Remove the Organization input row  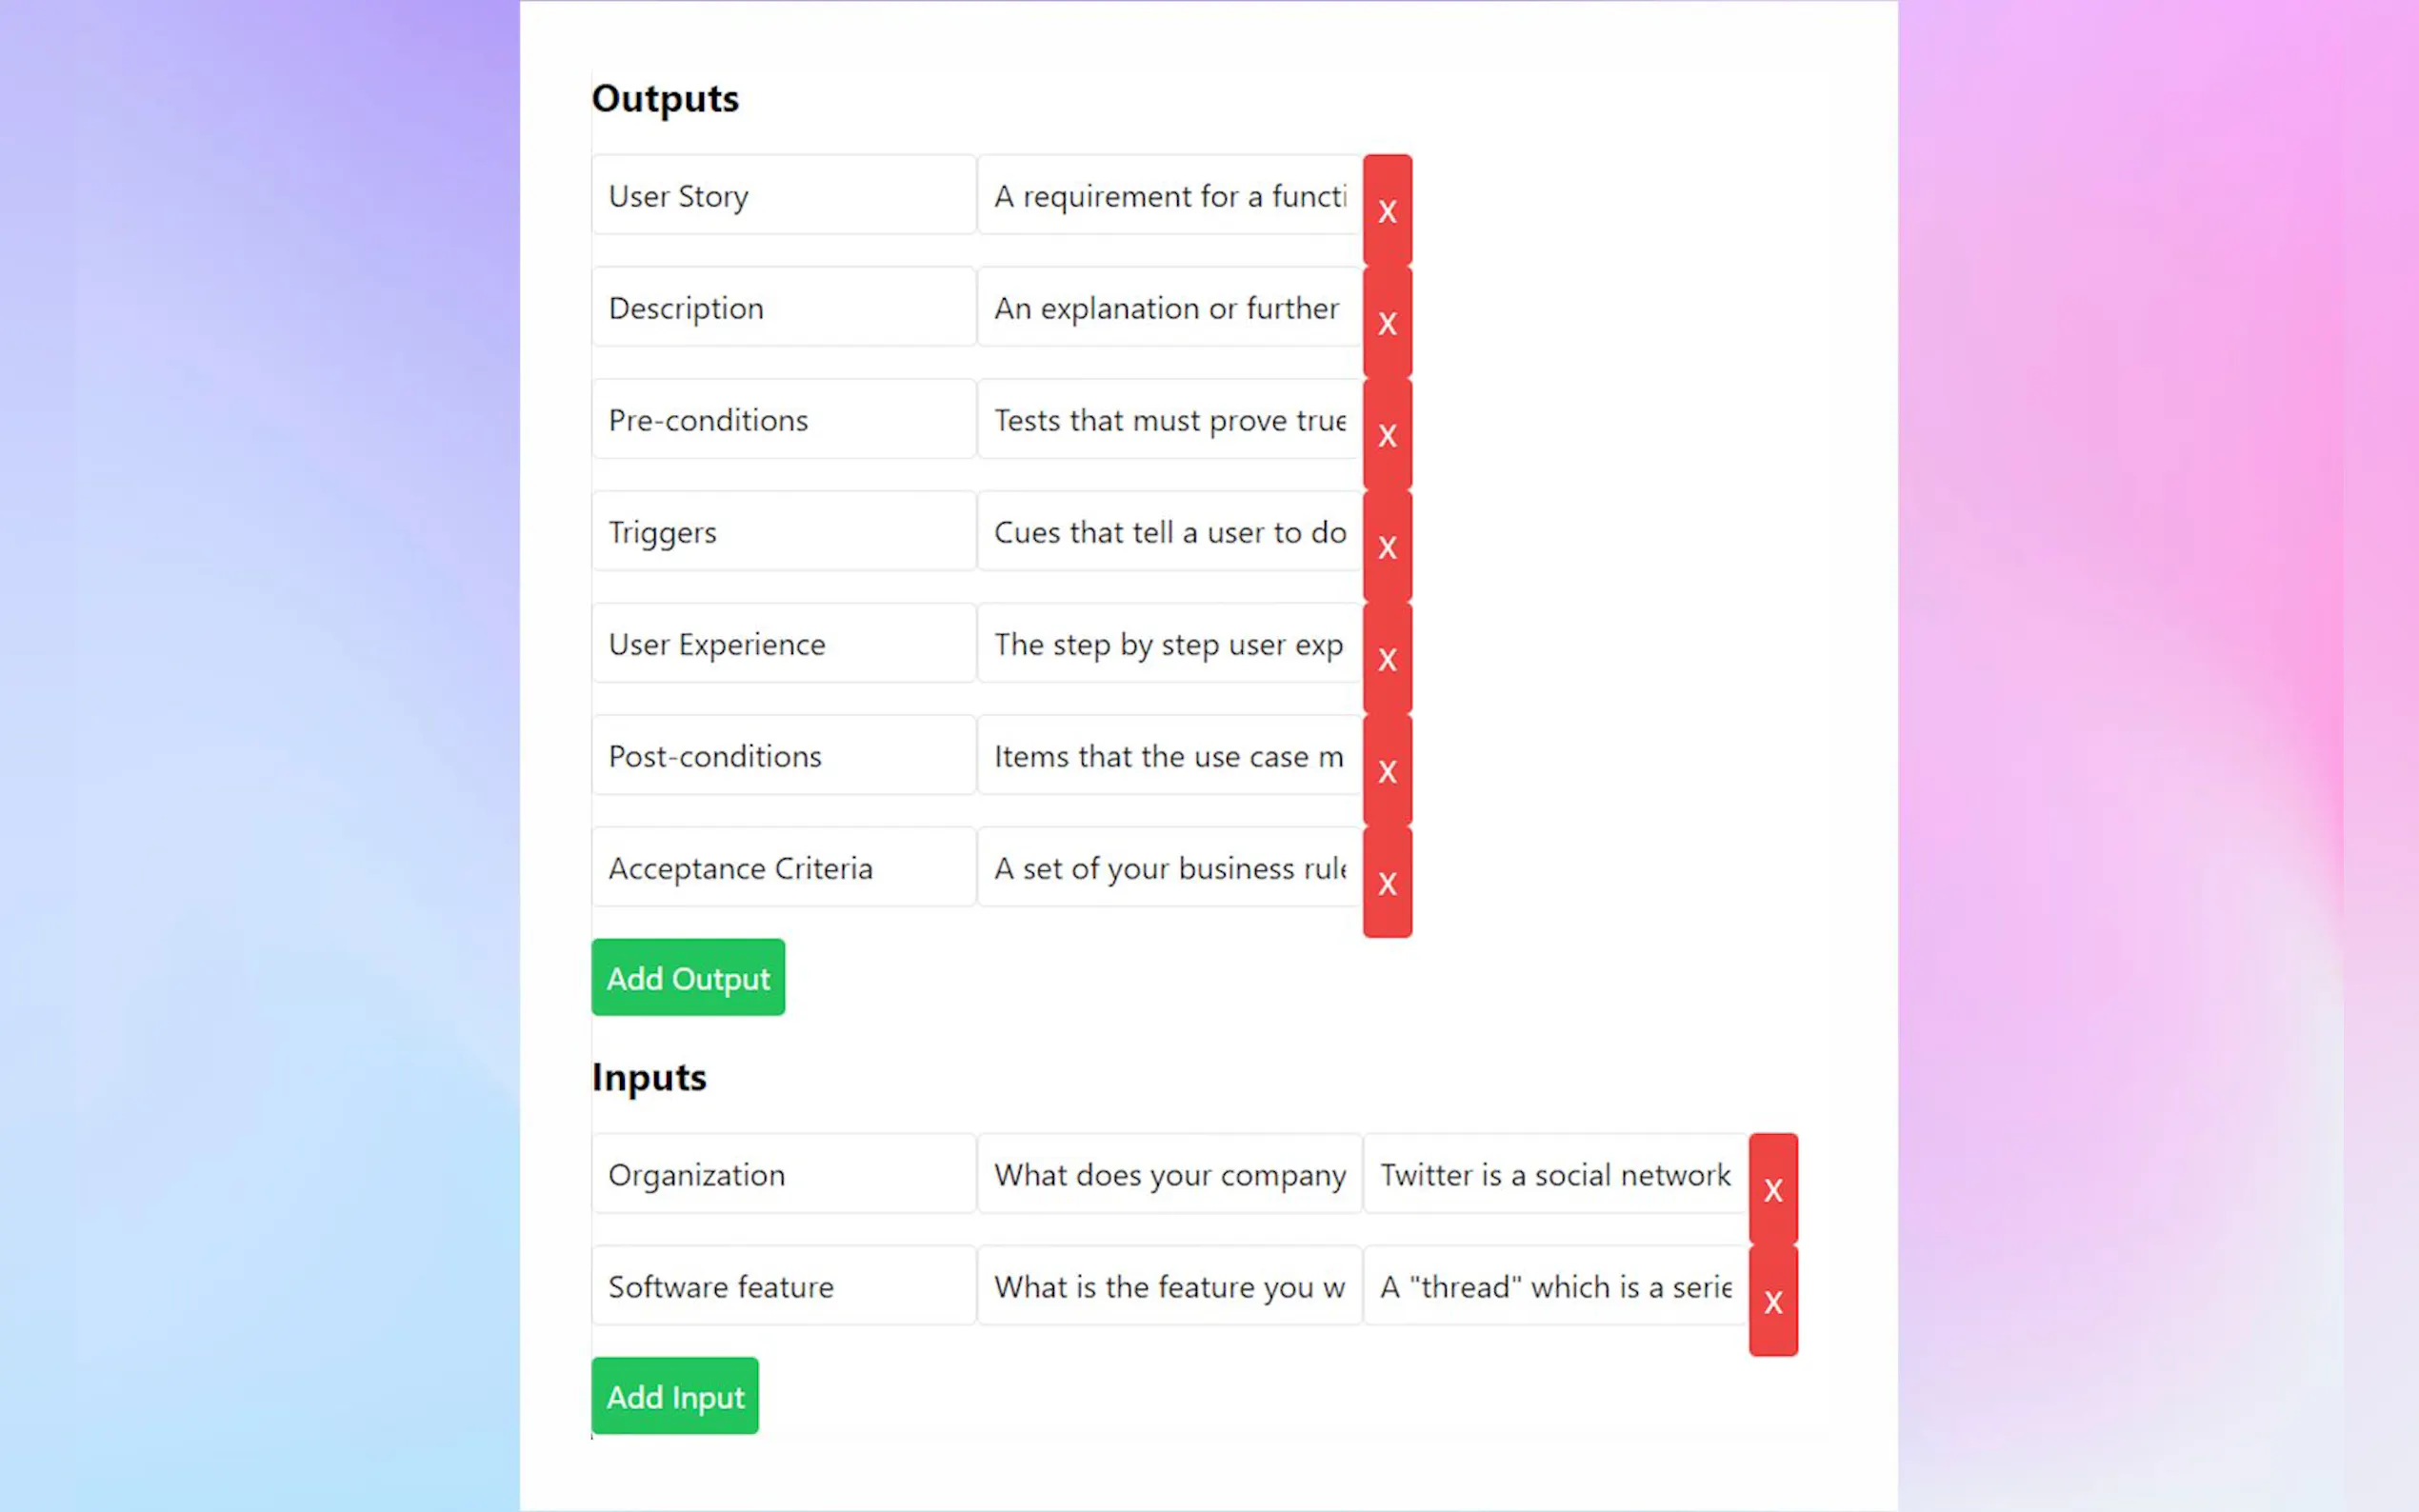click(x=1773, y=1189)
